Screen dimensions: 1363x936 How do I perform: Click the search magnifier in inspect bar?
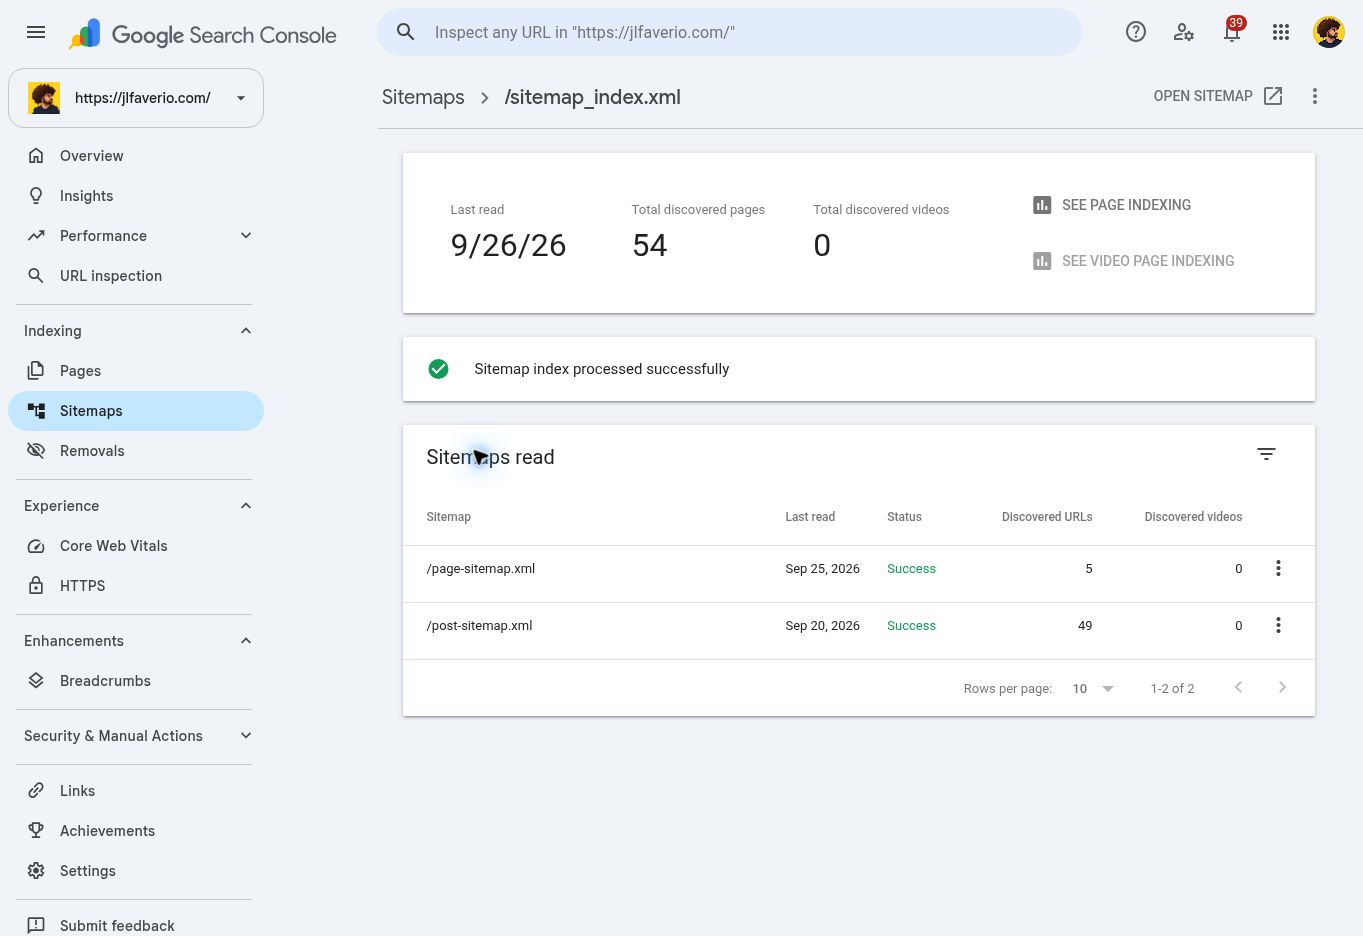(x=406, y=32)
